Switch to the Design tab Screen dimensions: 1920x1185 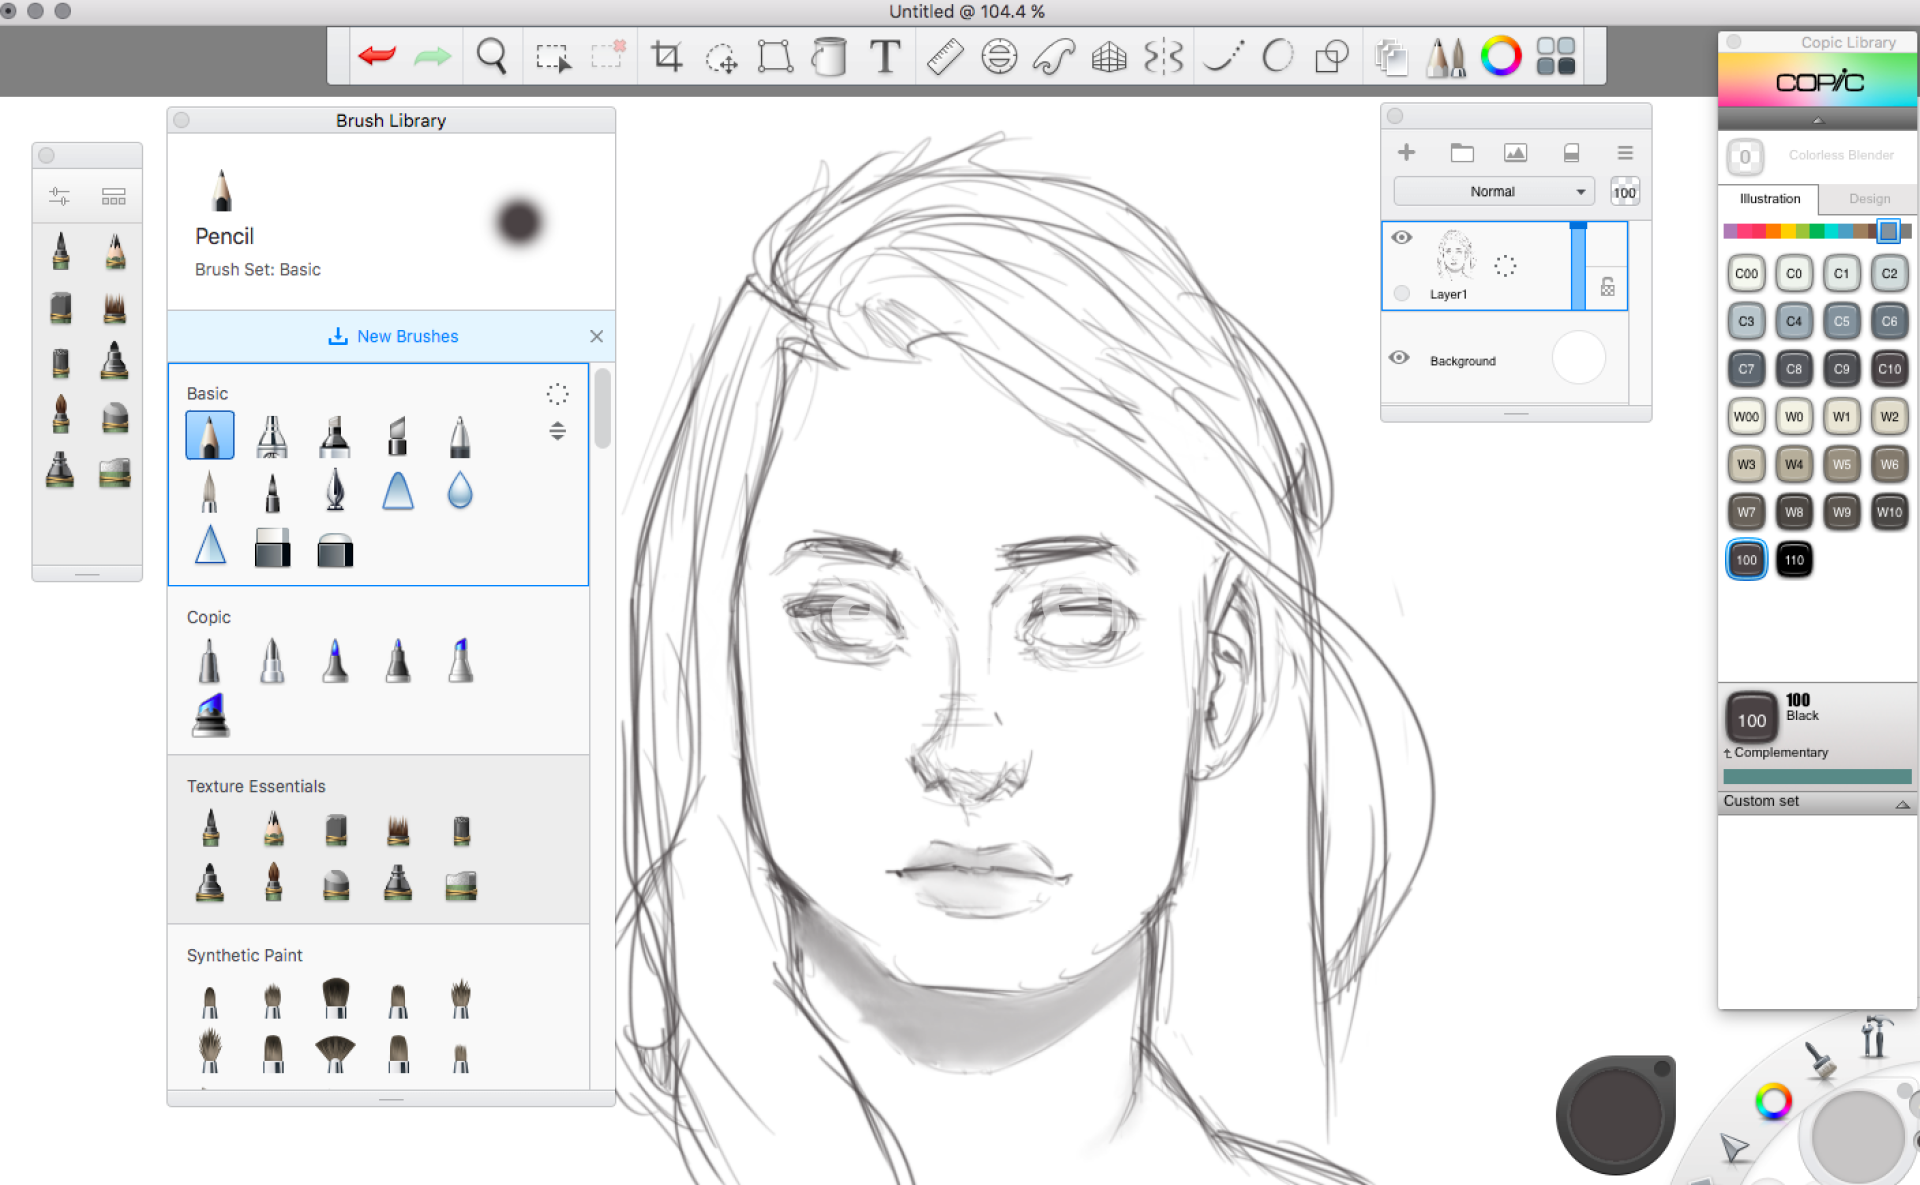1868,199
